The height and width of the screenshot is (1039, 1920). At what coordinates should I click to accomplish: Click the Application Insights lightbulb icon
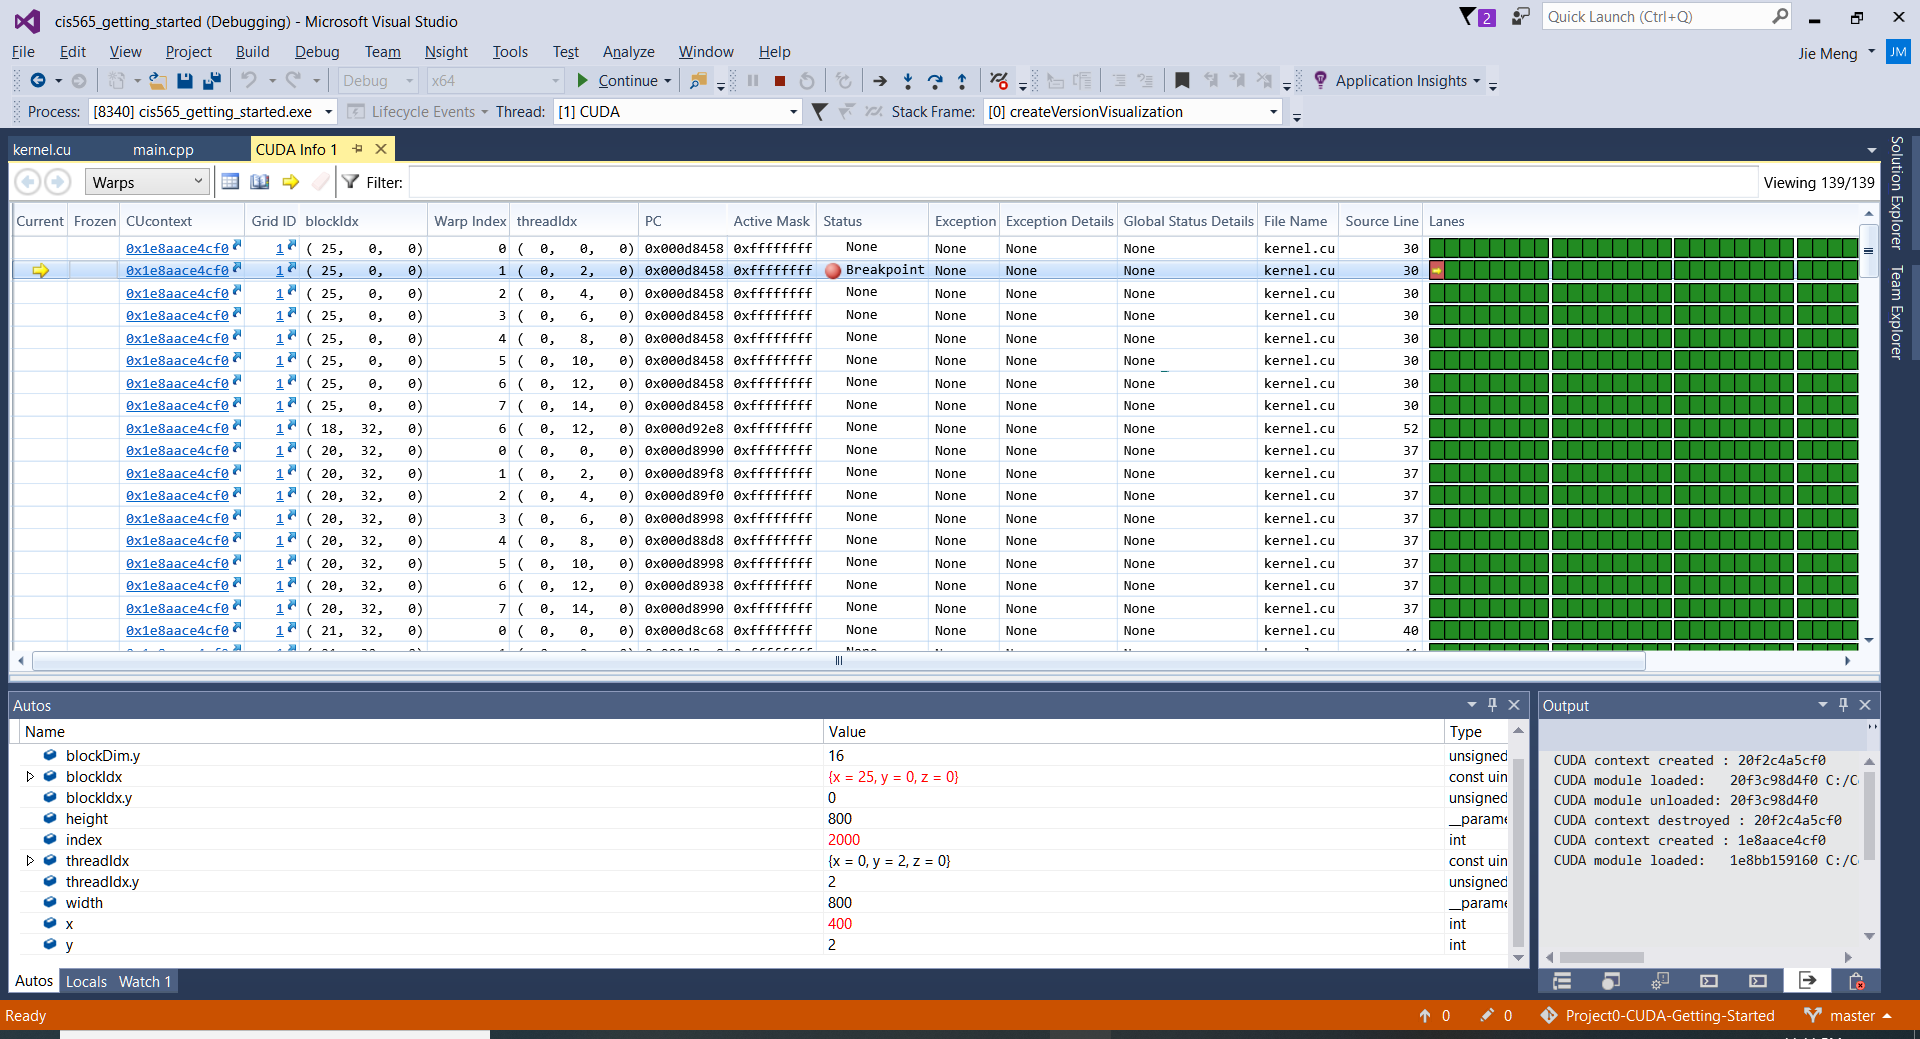tap(1320, 80)
